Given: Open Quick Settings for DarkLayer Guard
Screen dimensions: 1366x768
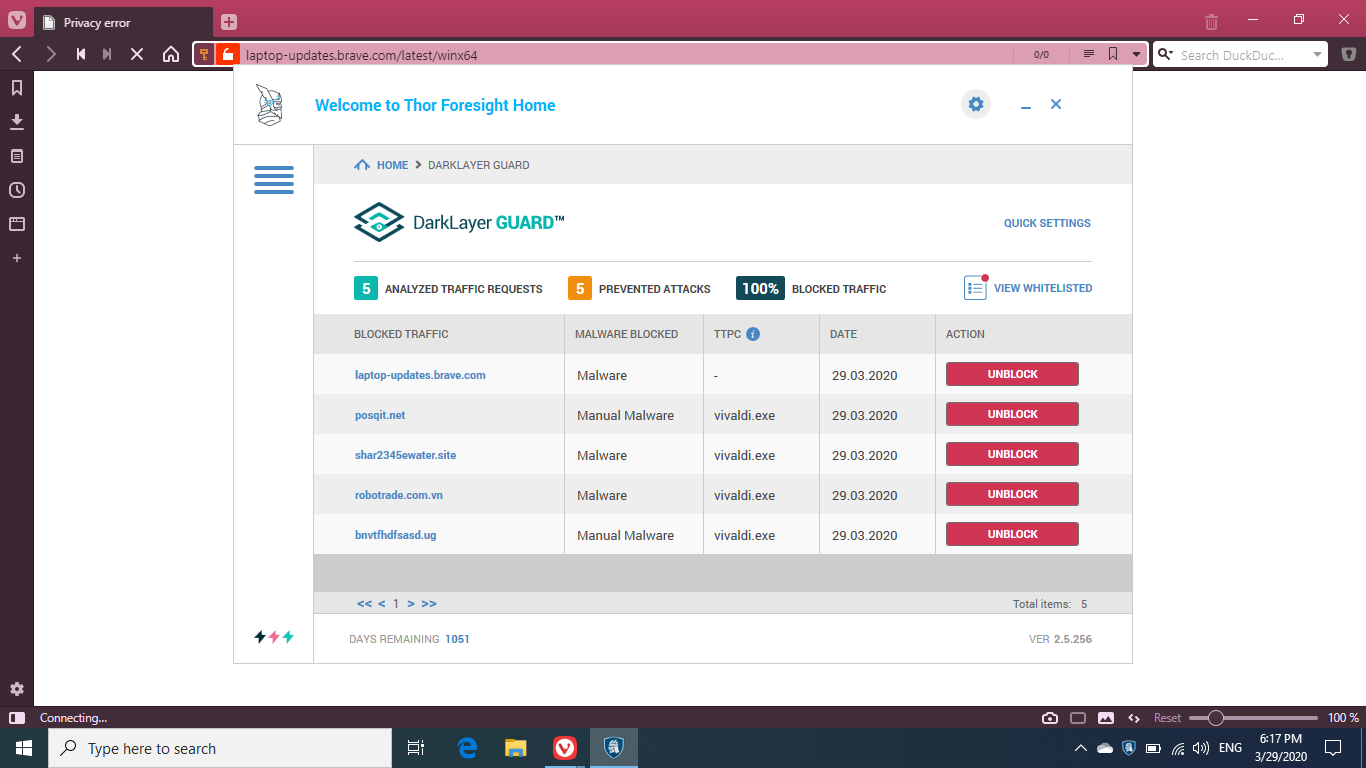Looking at the screenshot, I should 1047,223.
